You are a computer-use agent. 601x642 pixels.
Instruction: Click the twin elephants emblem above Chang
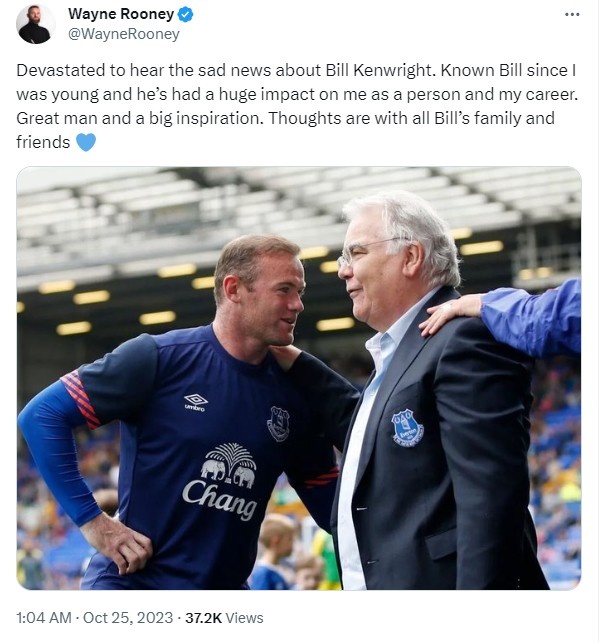point(228,466)
